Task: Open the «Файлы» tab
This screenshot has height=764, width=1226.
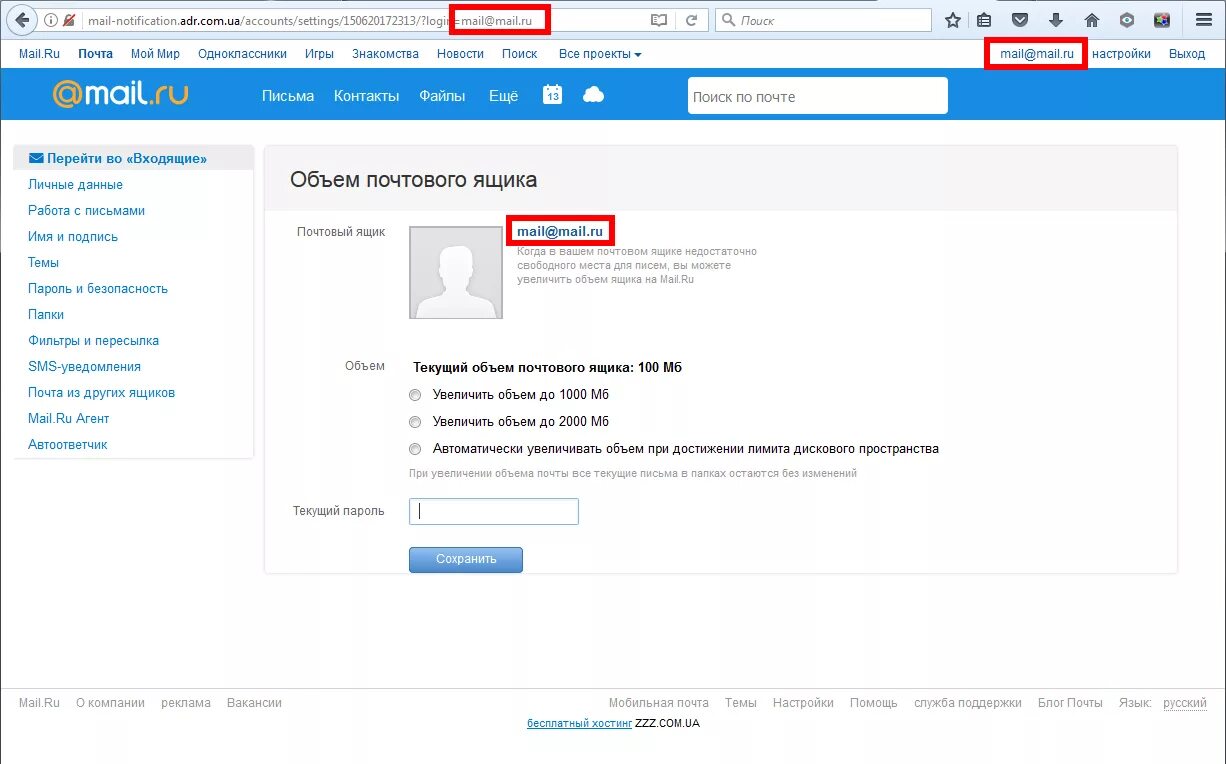Action: (442, 96)
